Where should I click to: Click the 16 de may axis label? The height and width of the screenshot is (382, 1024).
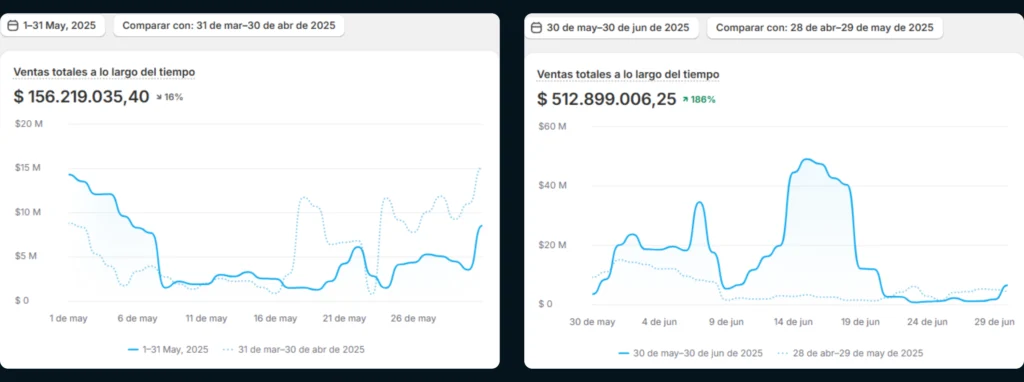point(276,319)
